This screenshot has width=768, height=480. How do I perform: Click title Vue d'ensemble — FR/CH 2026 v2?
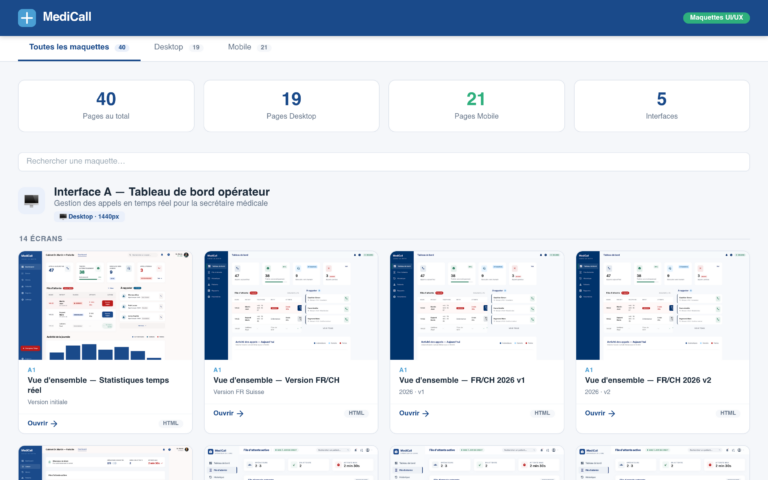pos(648,380)
